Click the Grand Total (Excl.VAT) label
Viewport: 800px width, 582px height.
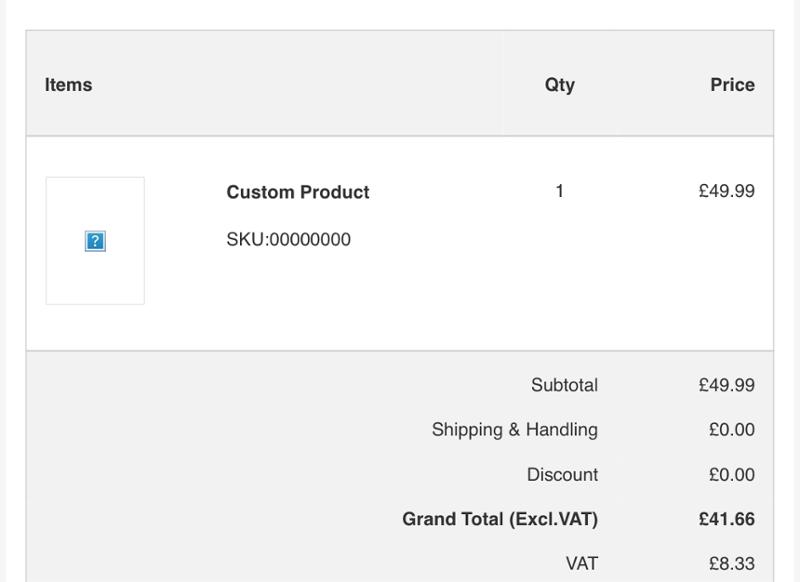pyautogui.click(x=499, y=520)
